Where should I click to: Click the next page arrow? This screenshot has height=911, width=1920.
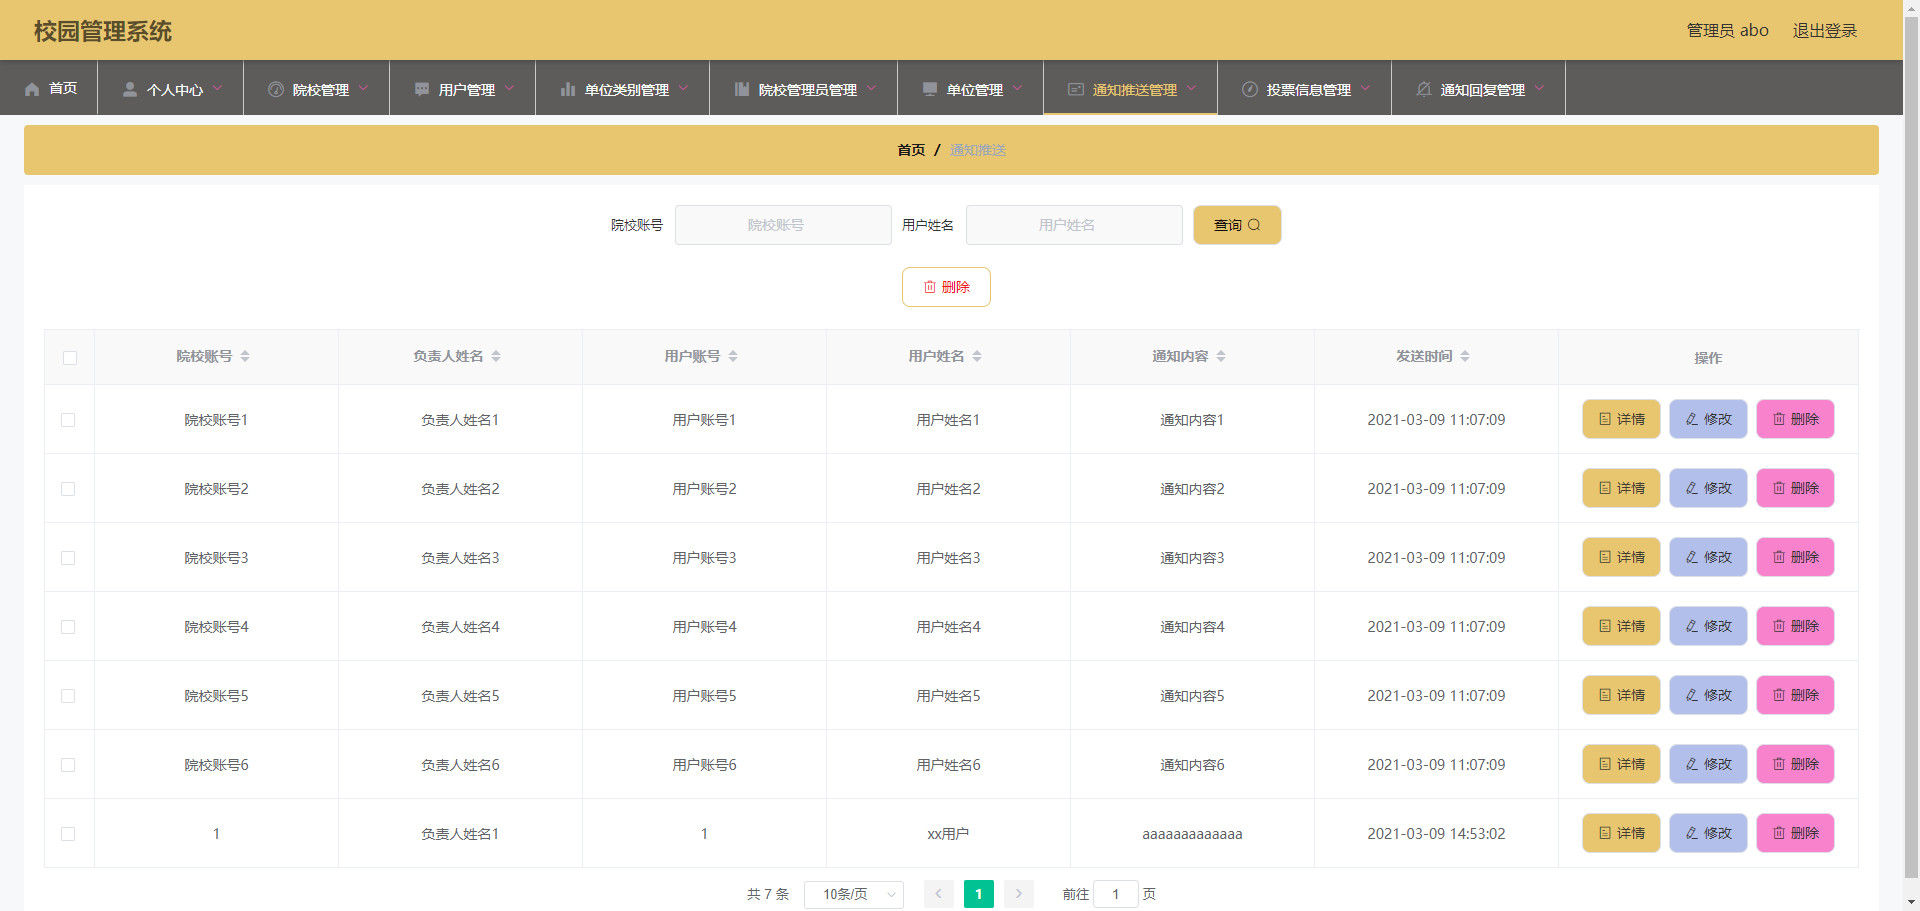point(1019,894)
